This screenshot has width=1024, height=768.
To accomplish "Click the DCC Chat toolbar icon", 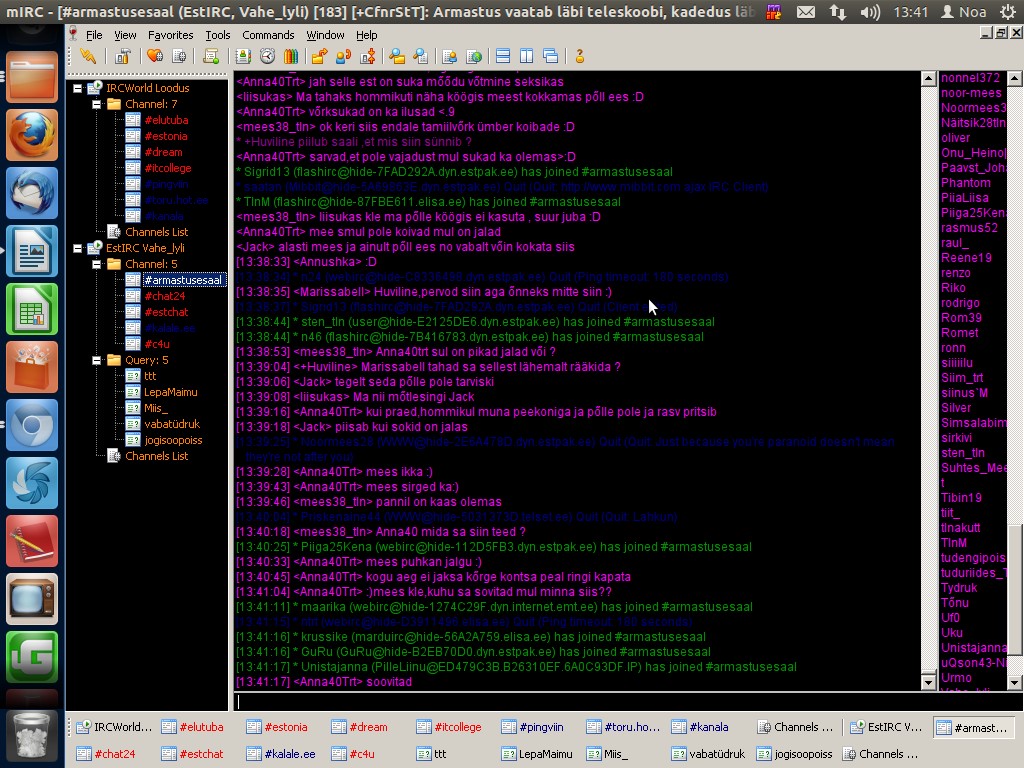I will coord(344,57).
